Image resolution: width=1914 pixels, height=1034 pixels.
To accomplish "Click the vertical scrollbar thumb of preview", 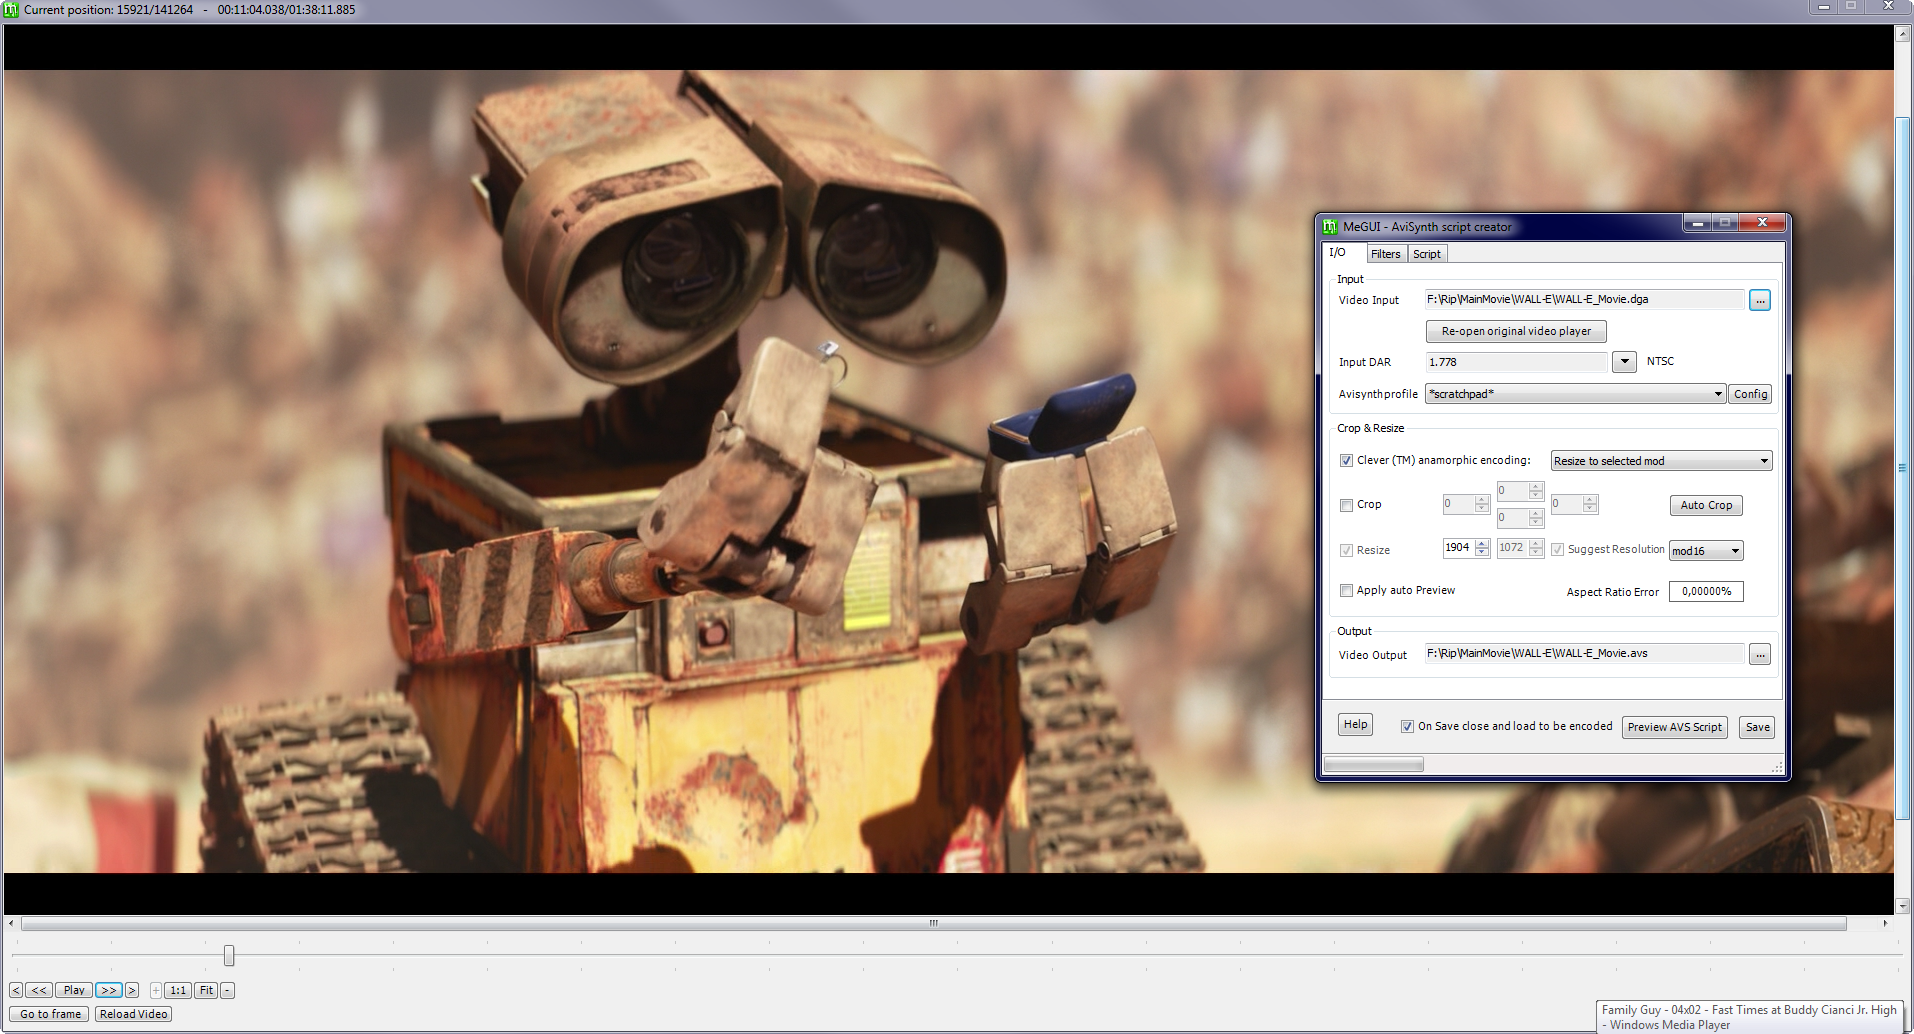I will (x=1903, y=467).
